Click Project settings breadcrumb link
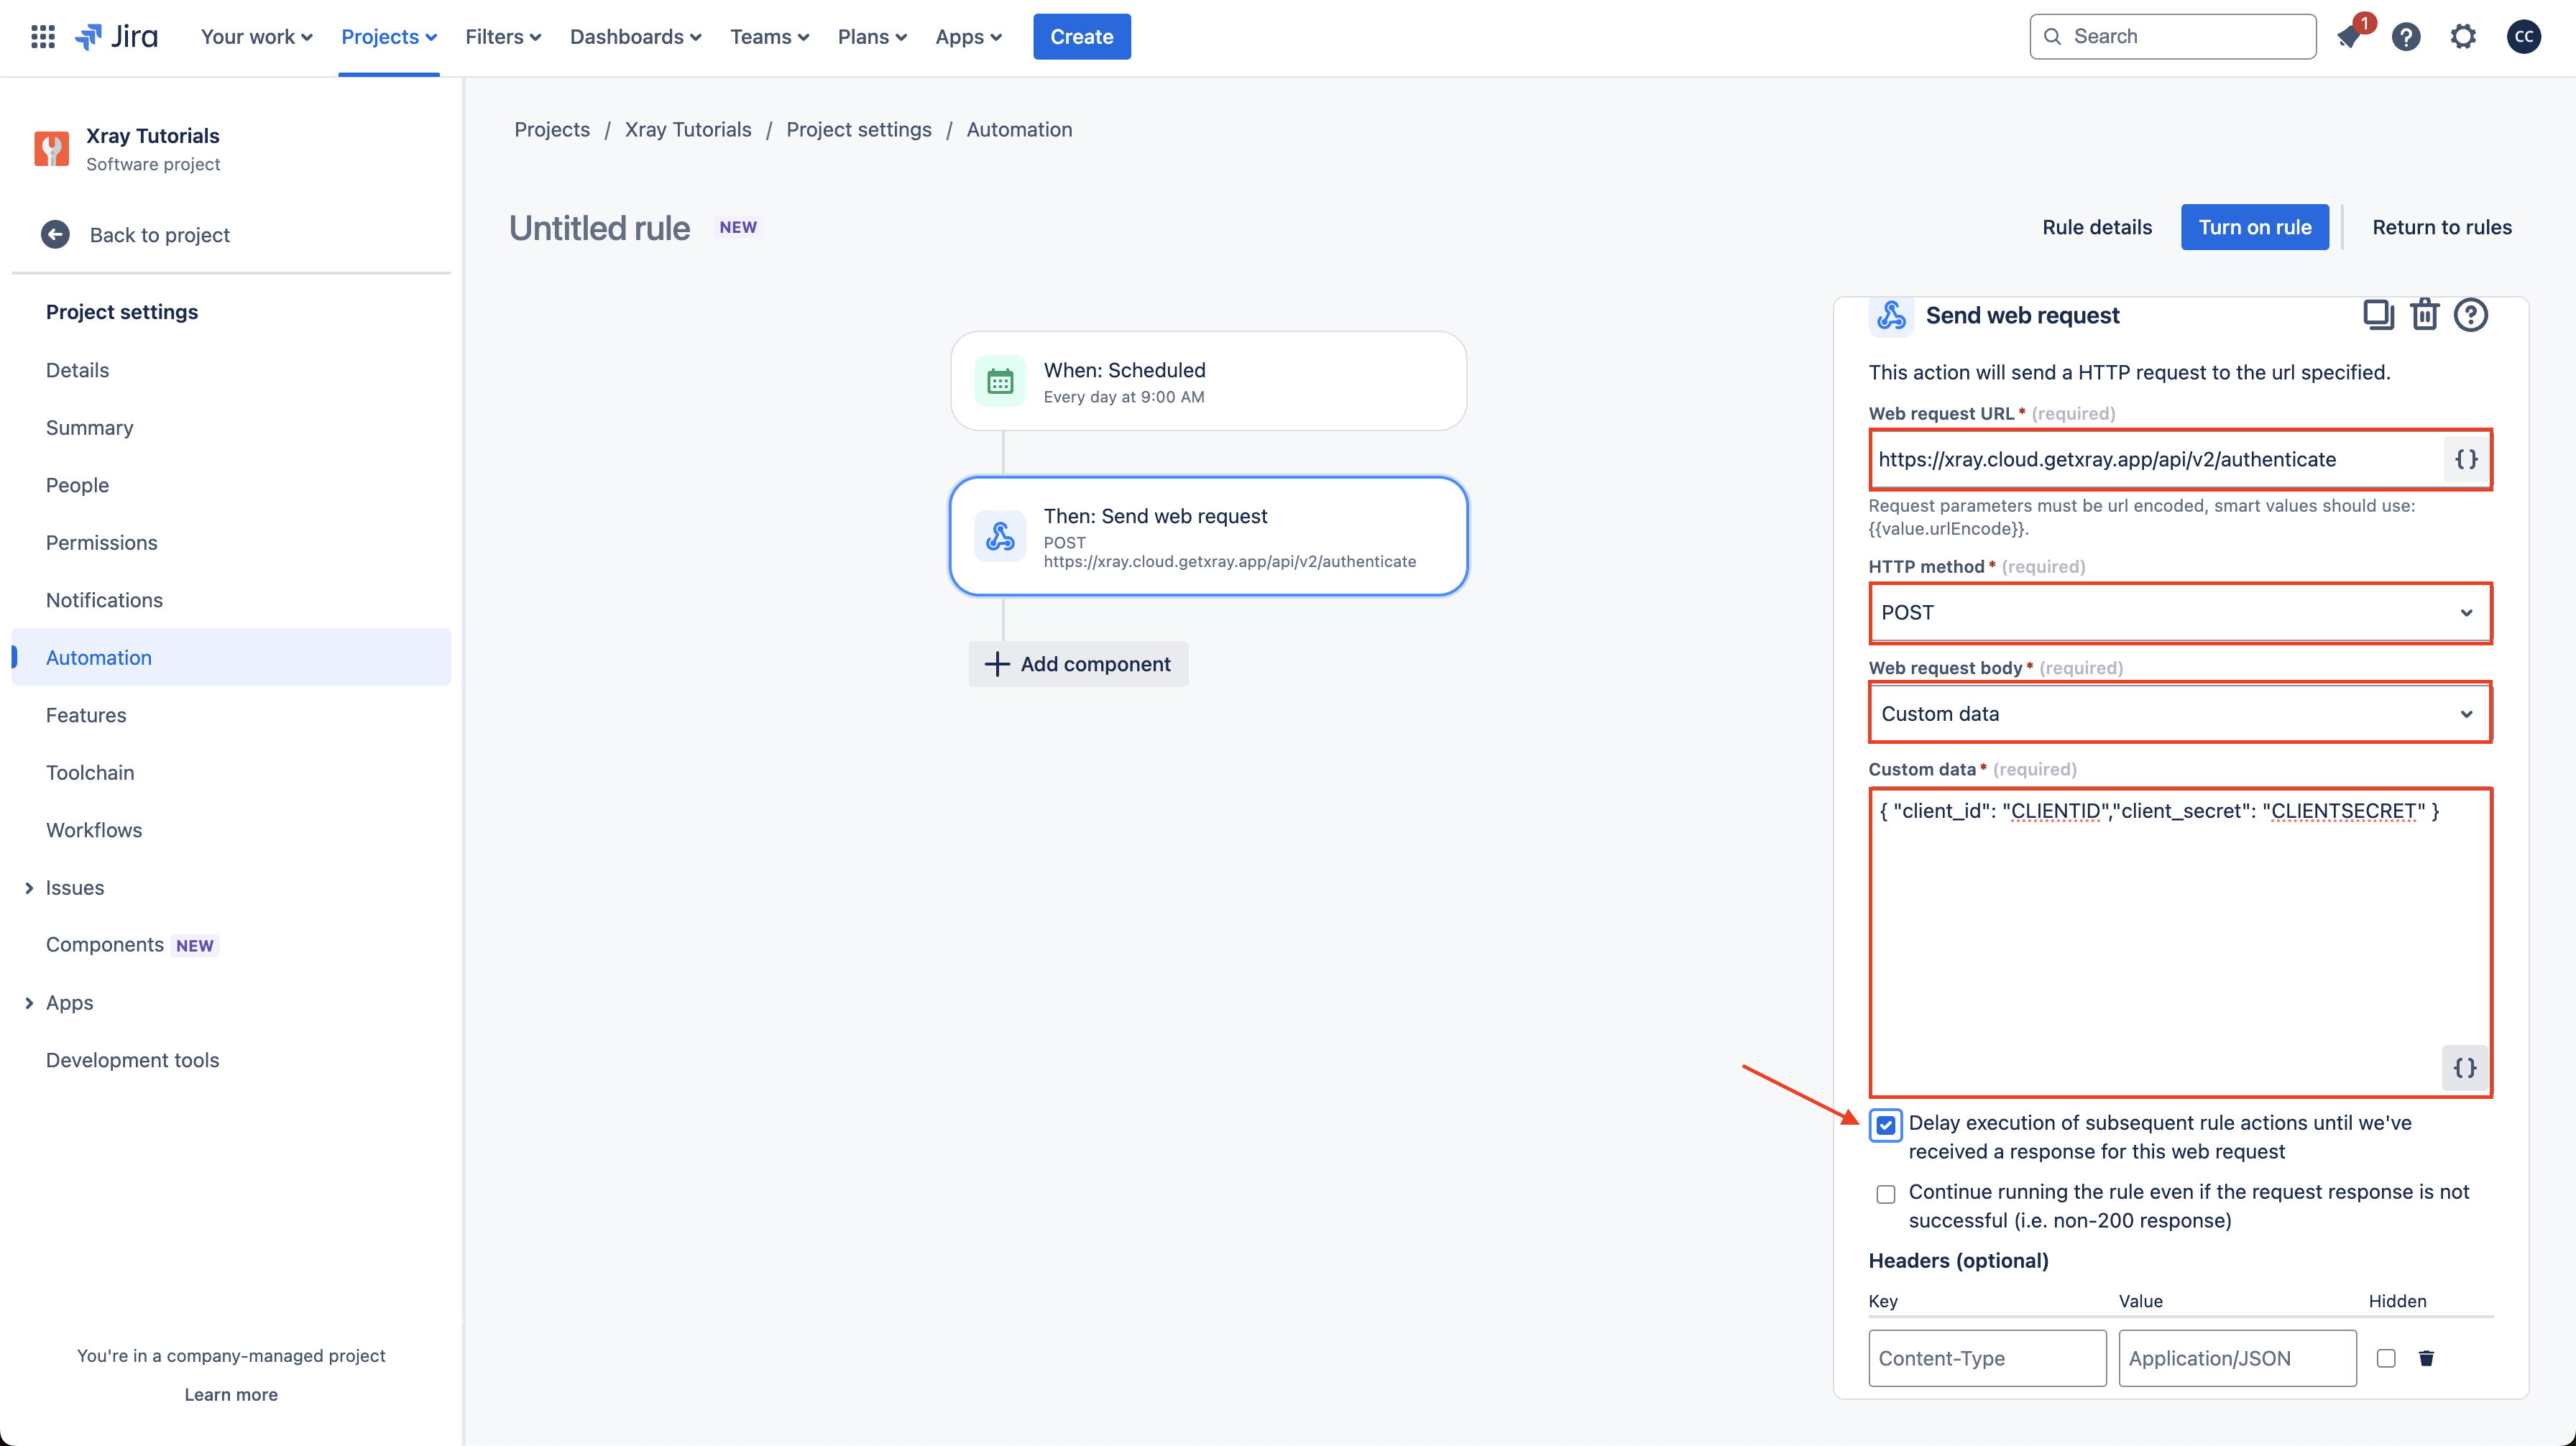The width and height of the screenshot is (2576, 1446). pos(859,129)
